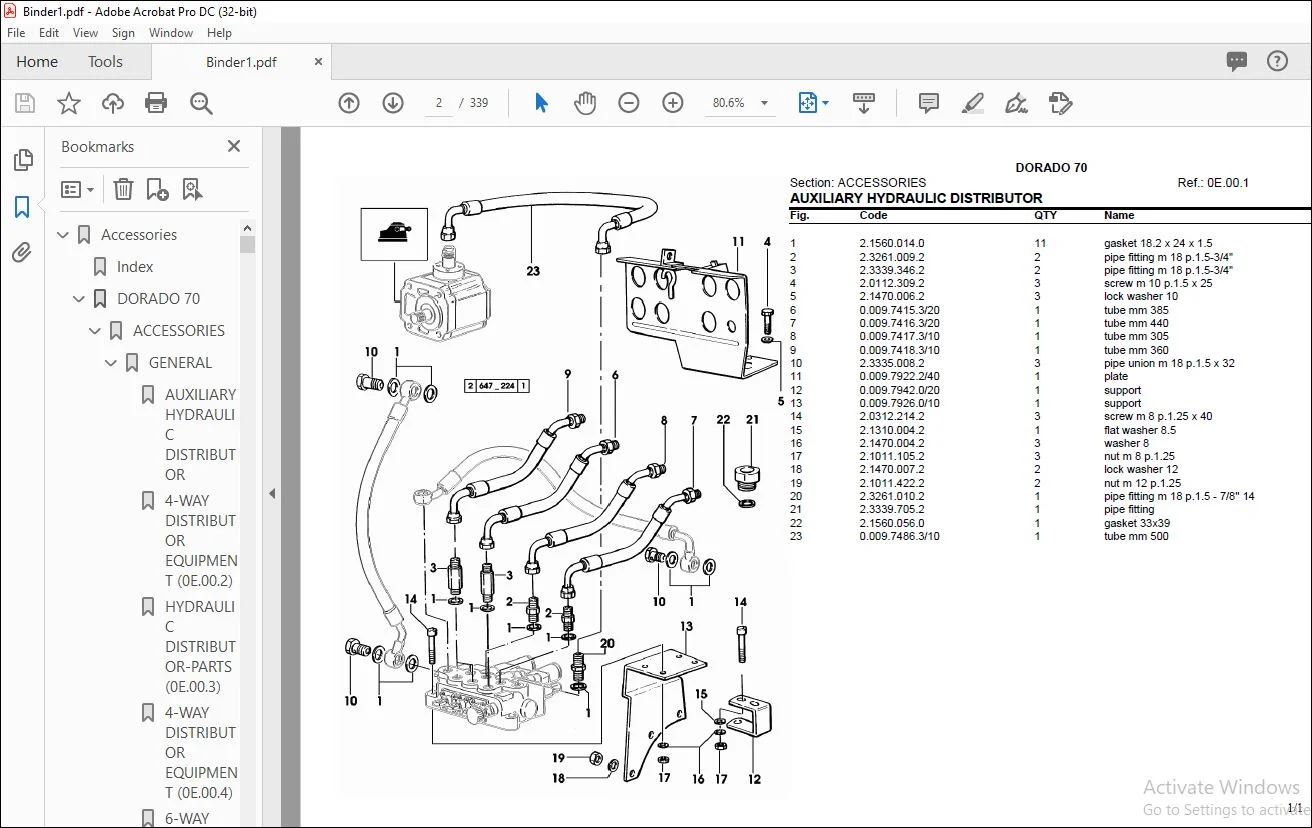This screenshot has width=1312, height=828.
Task: Upload file to cloud icon
Action: point(113,103)
